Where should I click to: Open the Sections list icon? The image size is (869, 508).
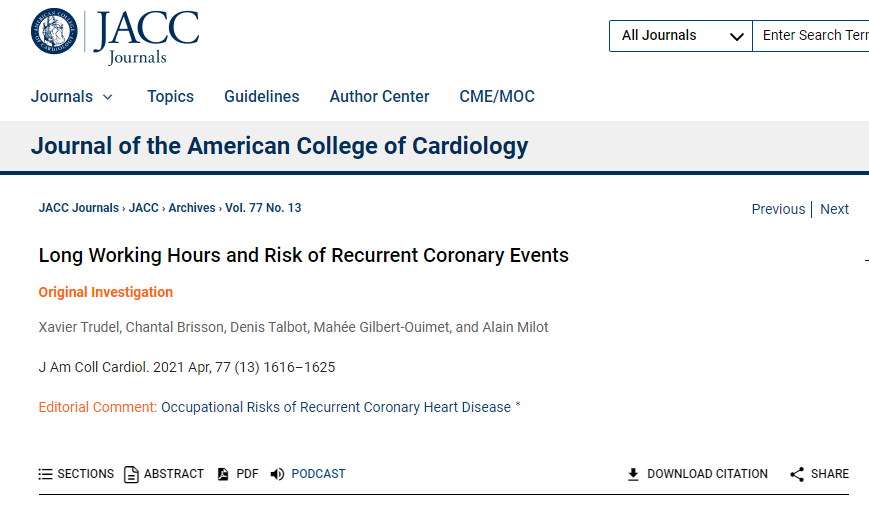[45, 474]
